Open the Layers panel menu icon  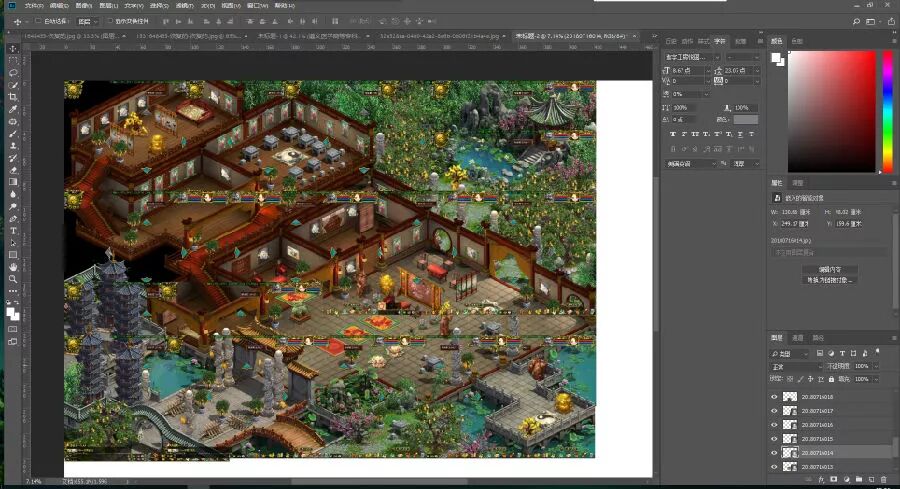coord(893,338)
